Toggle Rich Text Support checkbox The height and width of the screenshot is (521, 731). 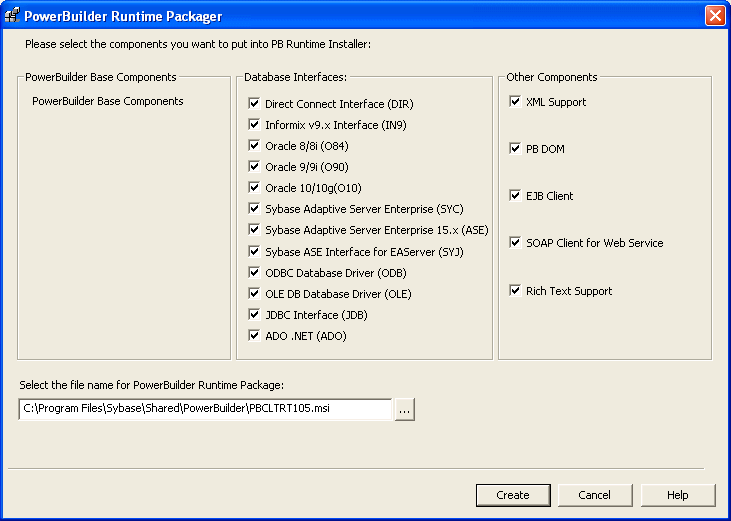[x=515, y=290]
